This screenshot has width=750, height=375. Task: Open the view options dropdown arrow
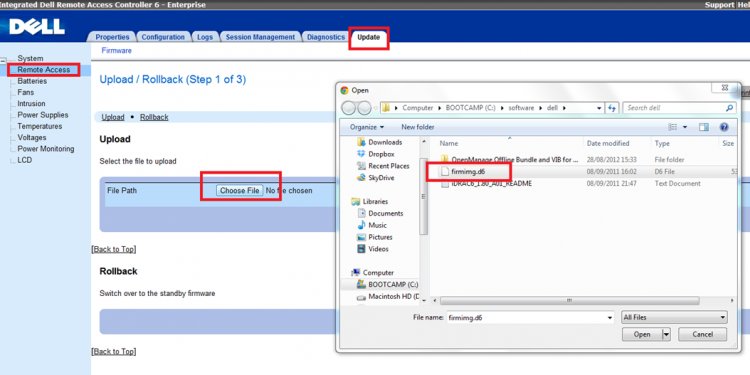(x=685, y=127)
